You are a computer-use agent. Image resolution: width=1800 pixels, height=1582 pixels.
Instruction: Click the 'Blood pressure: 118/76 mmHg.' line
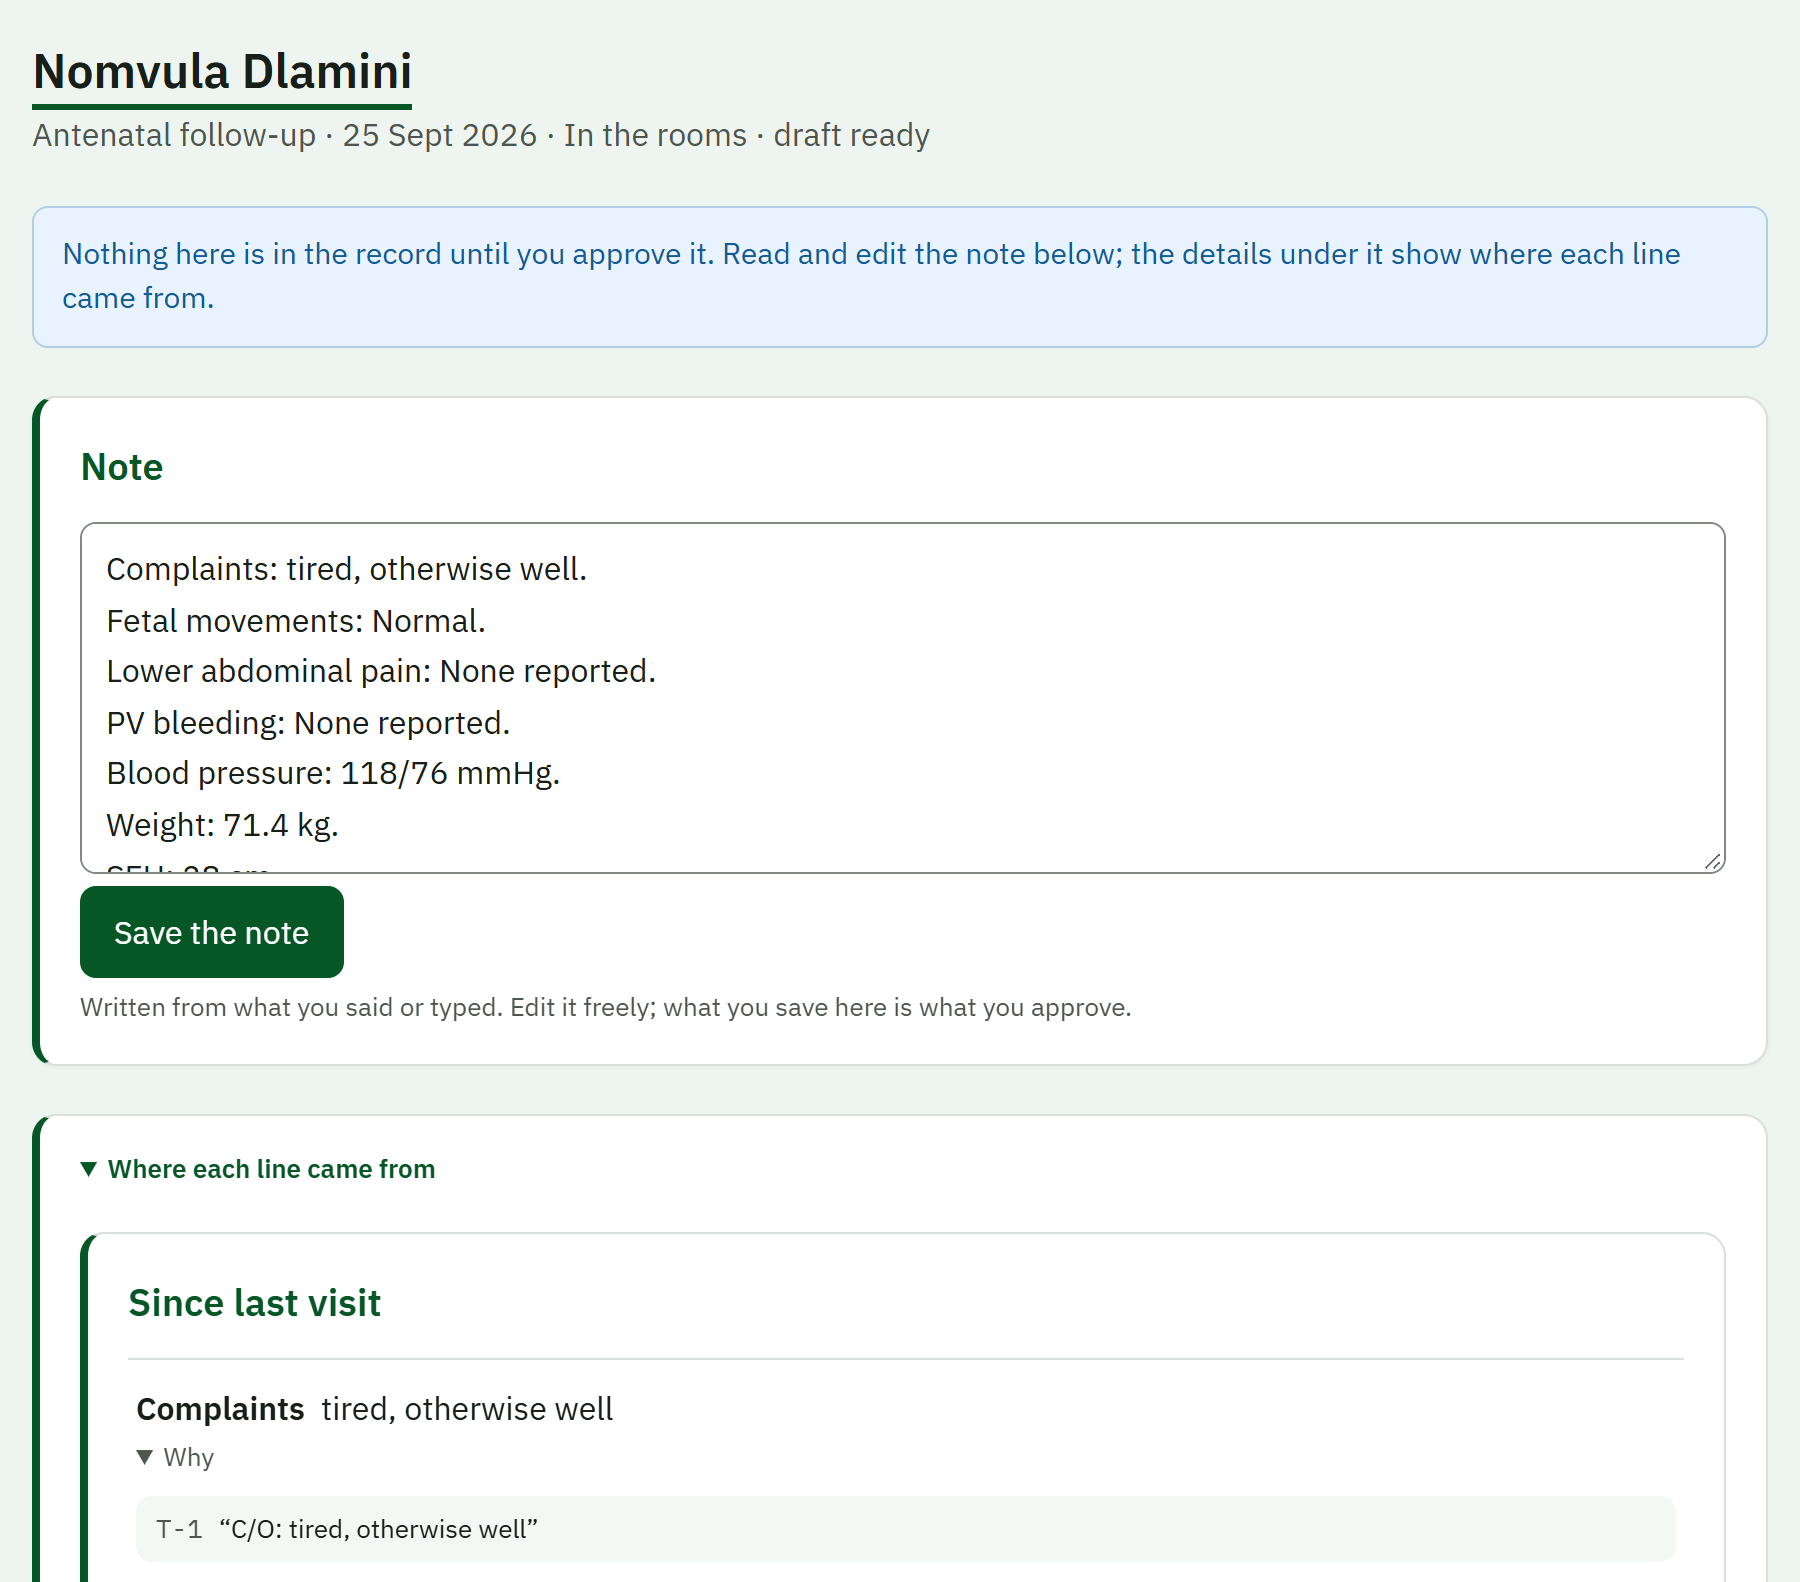[333, 773]
